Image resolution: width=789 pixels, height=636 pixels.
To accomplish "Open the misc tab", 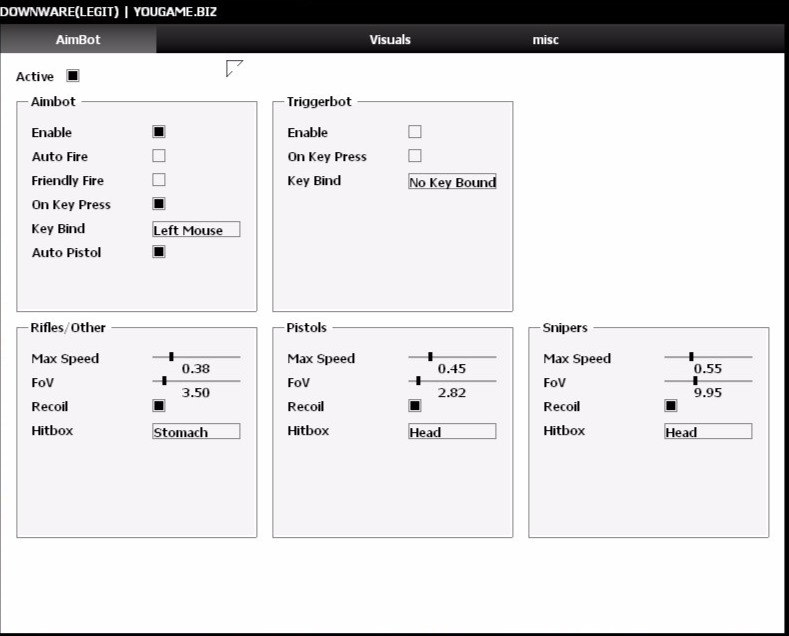I will coord(545,39).
